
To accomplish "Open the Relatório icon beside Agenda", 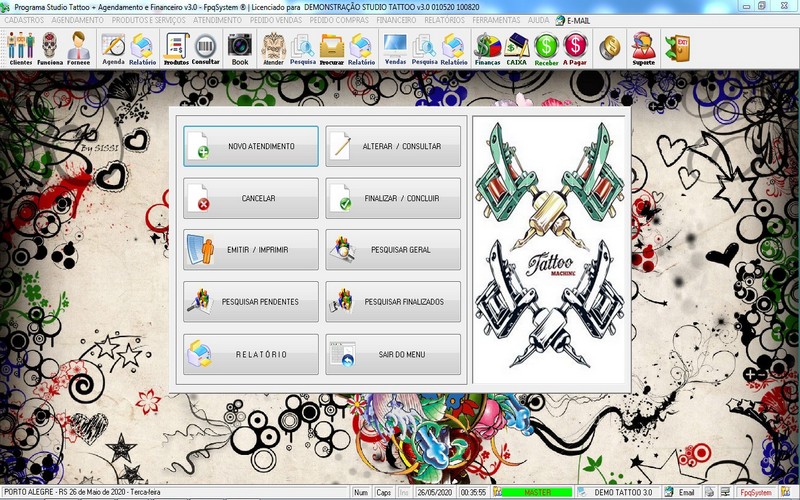I will point(142,48).
